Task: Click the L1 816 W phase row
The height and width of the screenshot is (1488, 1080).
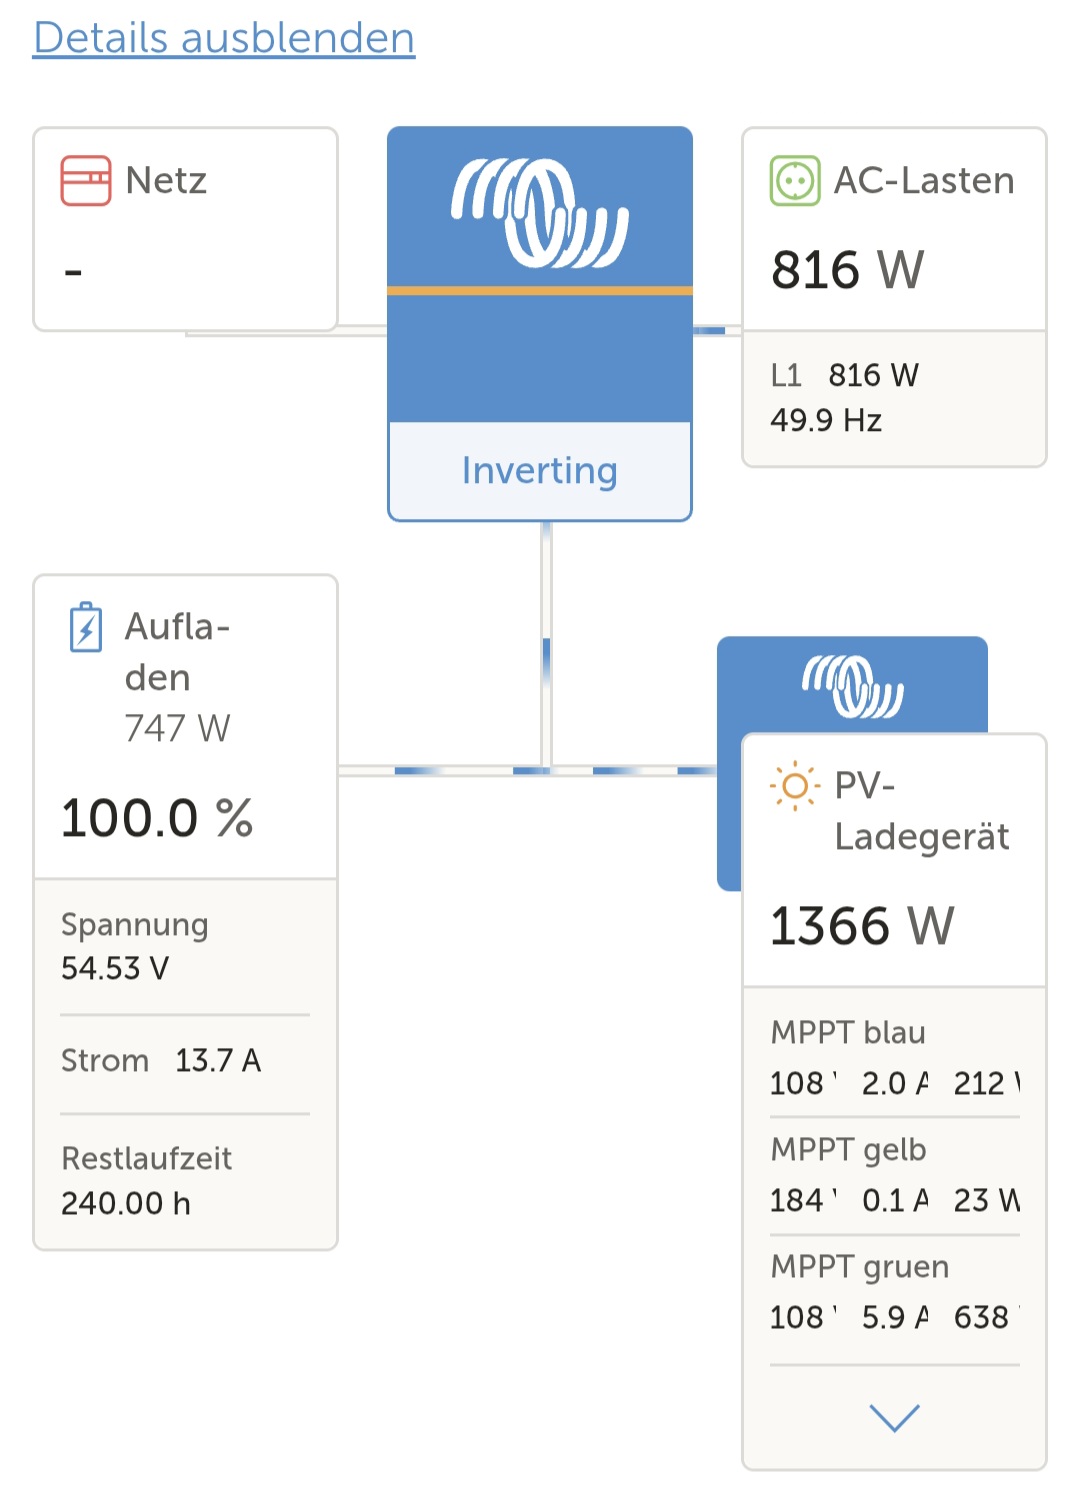Action: [845, 375]
